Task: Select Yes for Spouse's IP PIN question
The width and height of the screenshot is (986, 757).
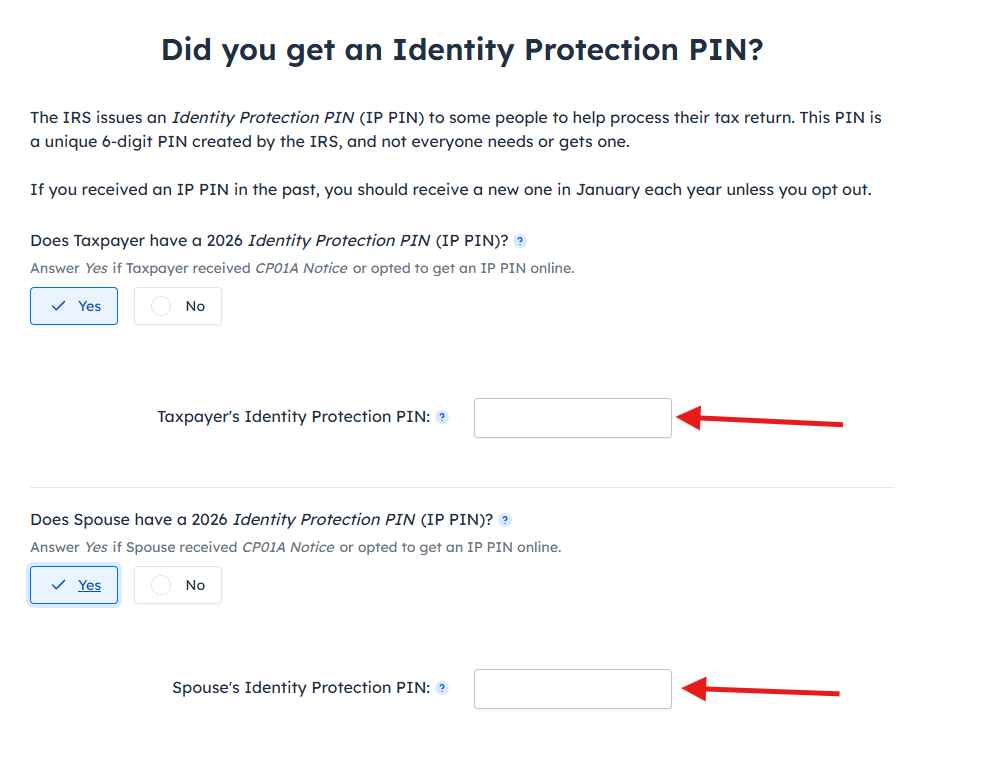Action: pyautogui.click(x=74, y=585)
